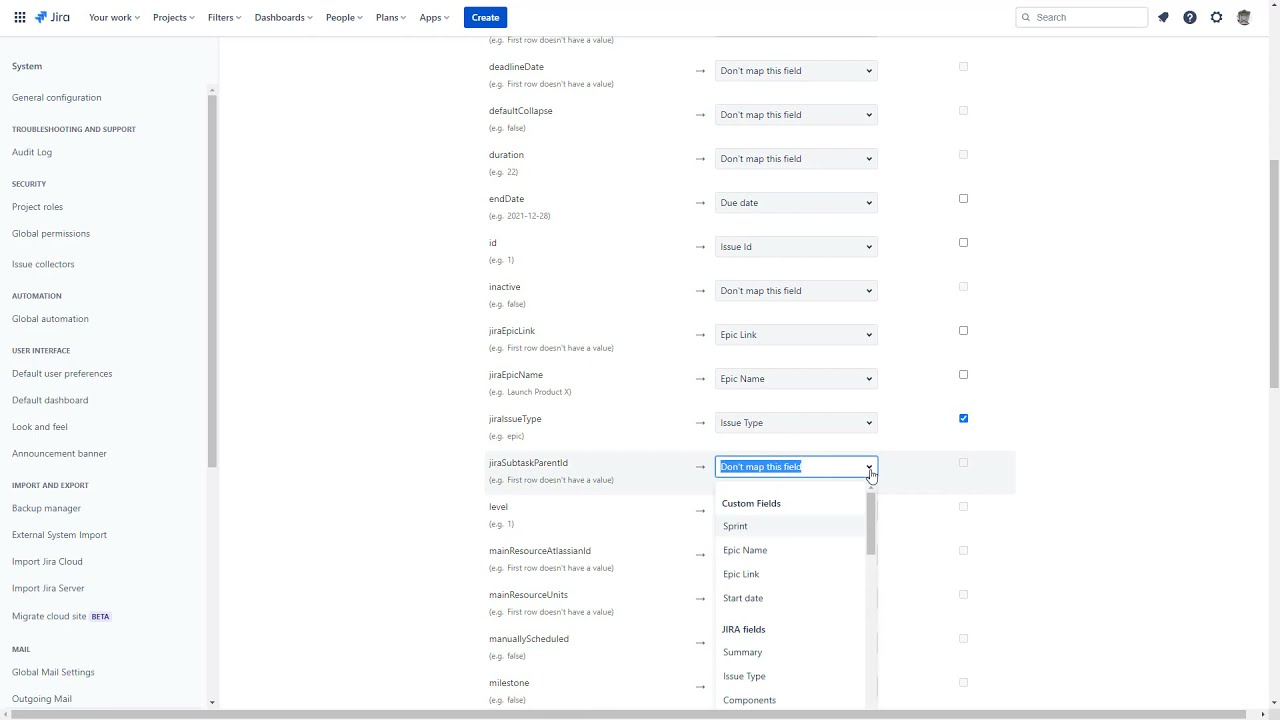Viewport: 1280px width, 720px height.
Task: Toggle the duration row checkbox
Action: tap(964, 154)
